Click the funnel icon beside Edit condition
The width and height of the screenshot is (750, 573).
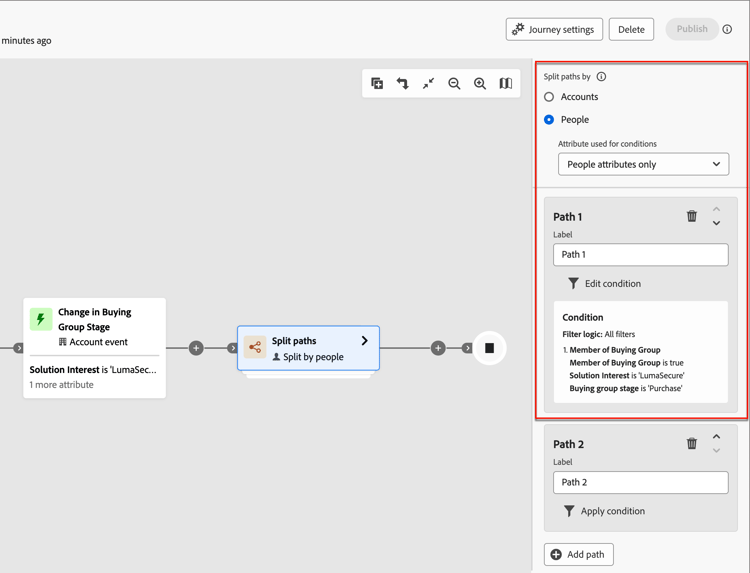[x=573, y=284]
